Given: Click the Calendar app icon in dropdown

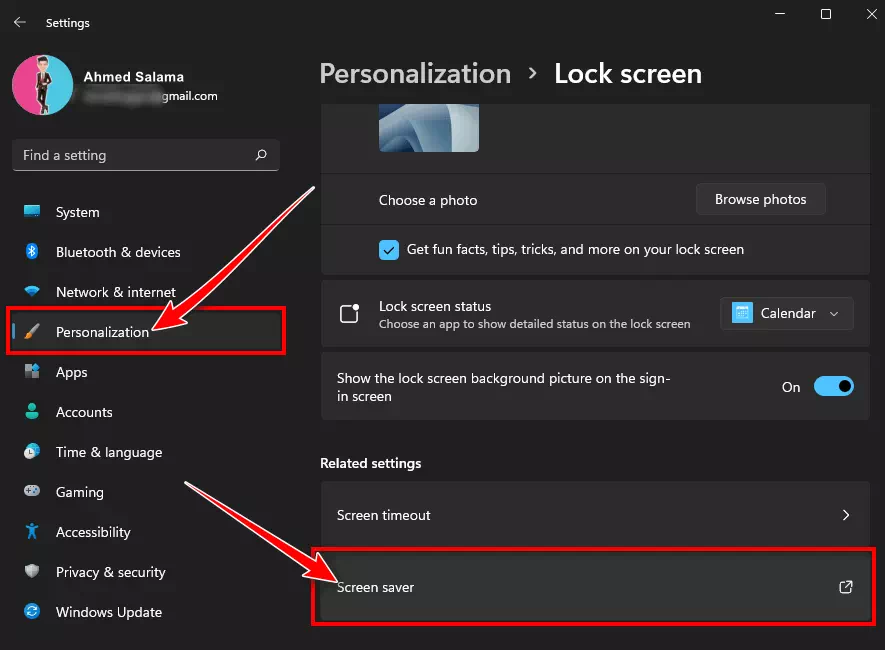Looking at the screenshot, I should click(x=742, y=313).
